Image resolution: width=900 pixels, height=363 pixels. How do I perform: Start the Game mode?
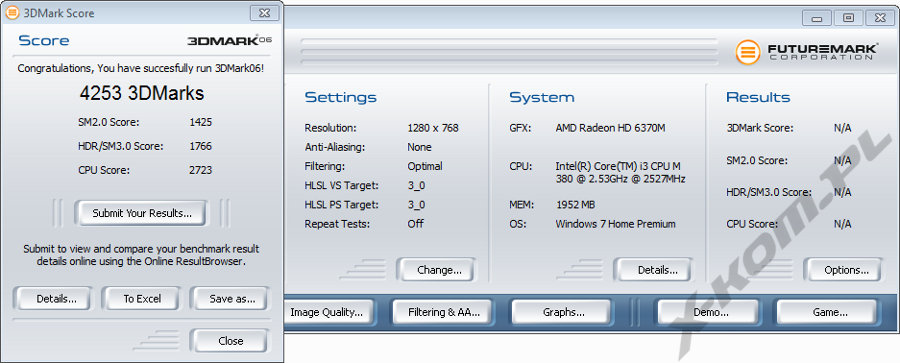tap(830, 312)
